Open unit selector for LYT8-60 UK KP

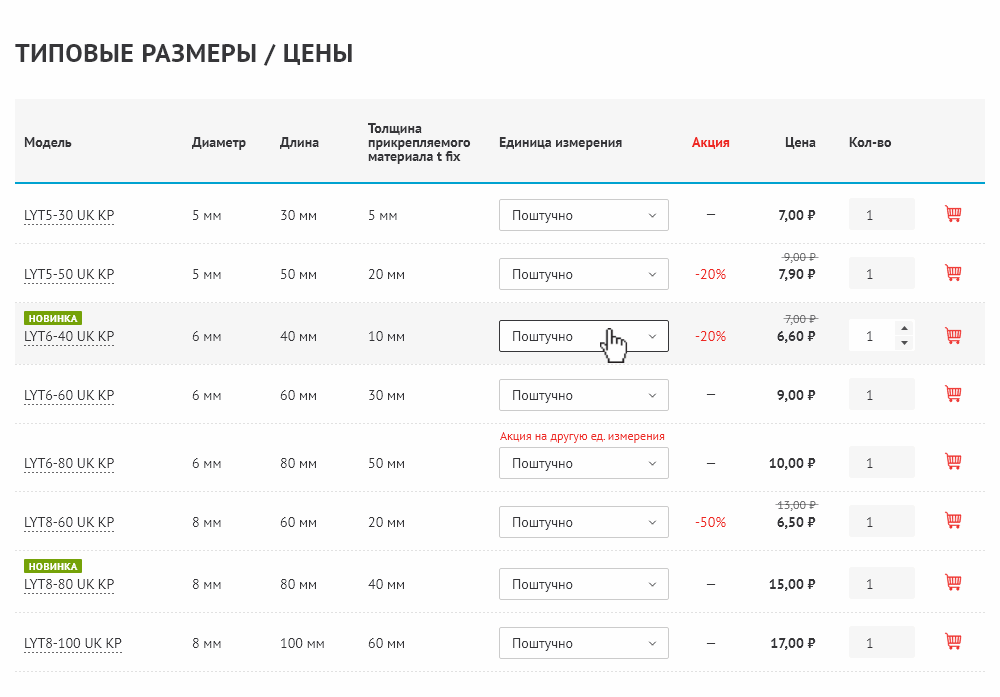click(584, 522)
